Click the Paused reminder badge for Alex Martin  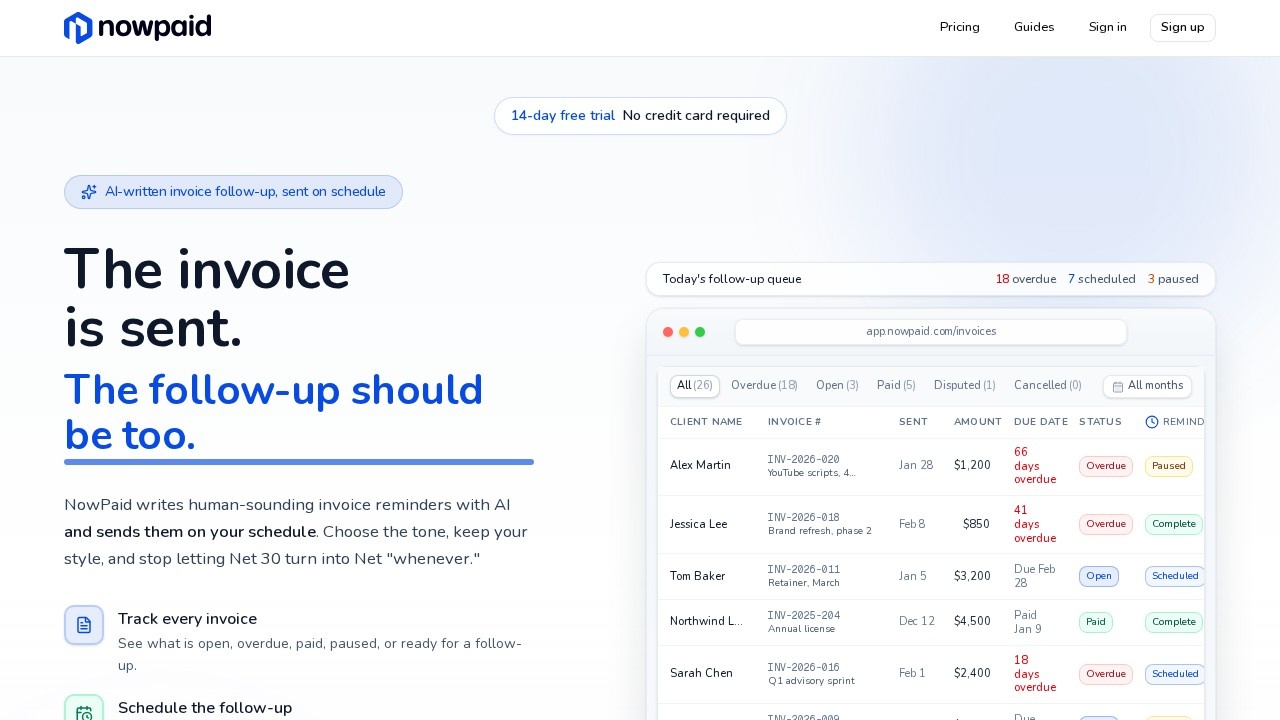[1169, 466]
